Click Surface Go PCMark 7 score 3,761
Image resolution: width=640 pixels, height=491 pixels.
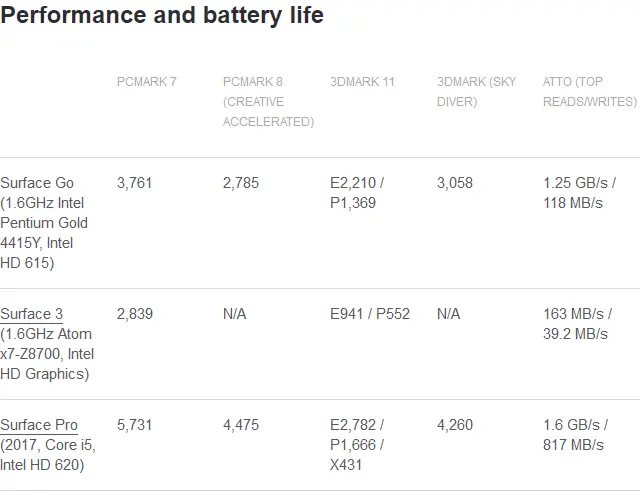tap(134, 183)
